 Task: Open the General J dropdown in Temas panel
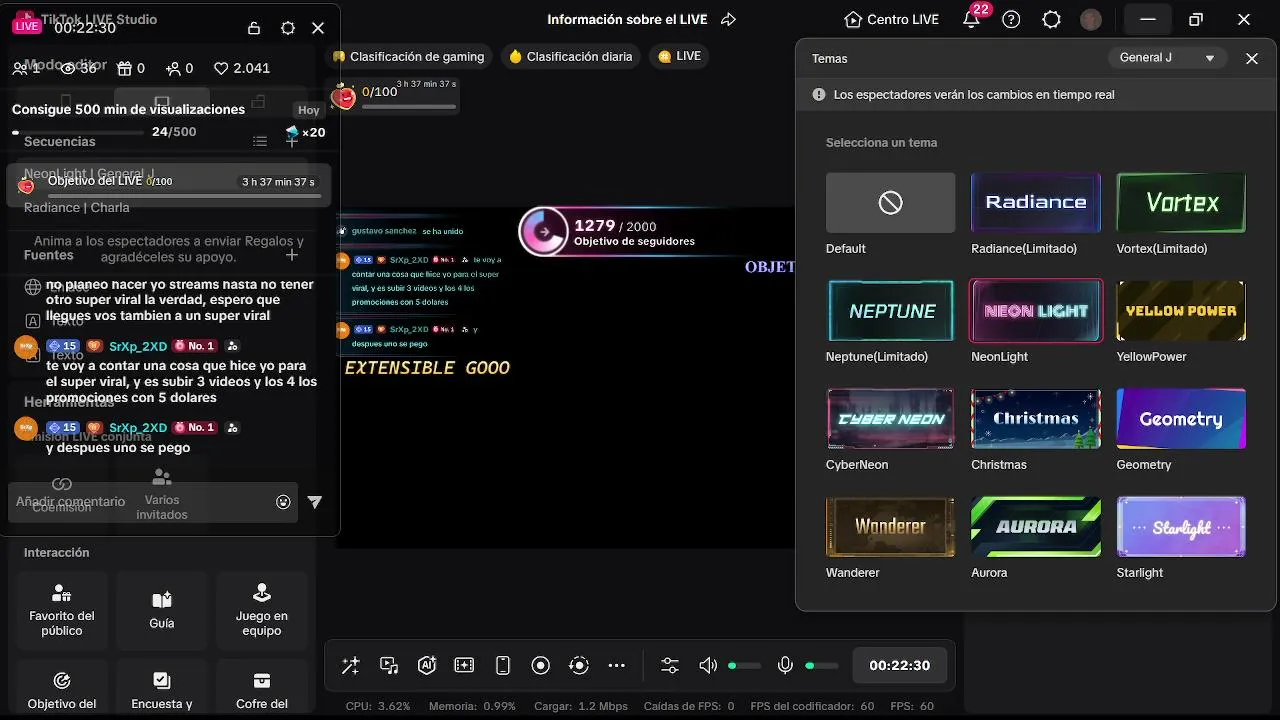pos(1168,58)
